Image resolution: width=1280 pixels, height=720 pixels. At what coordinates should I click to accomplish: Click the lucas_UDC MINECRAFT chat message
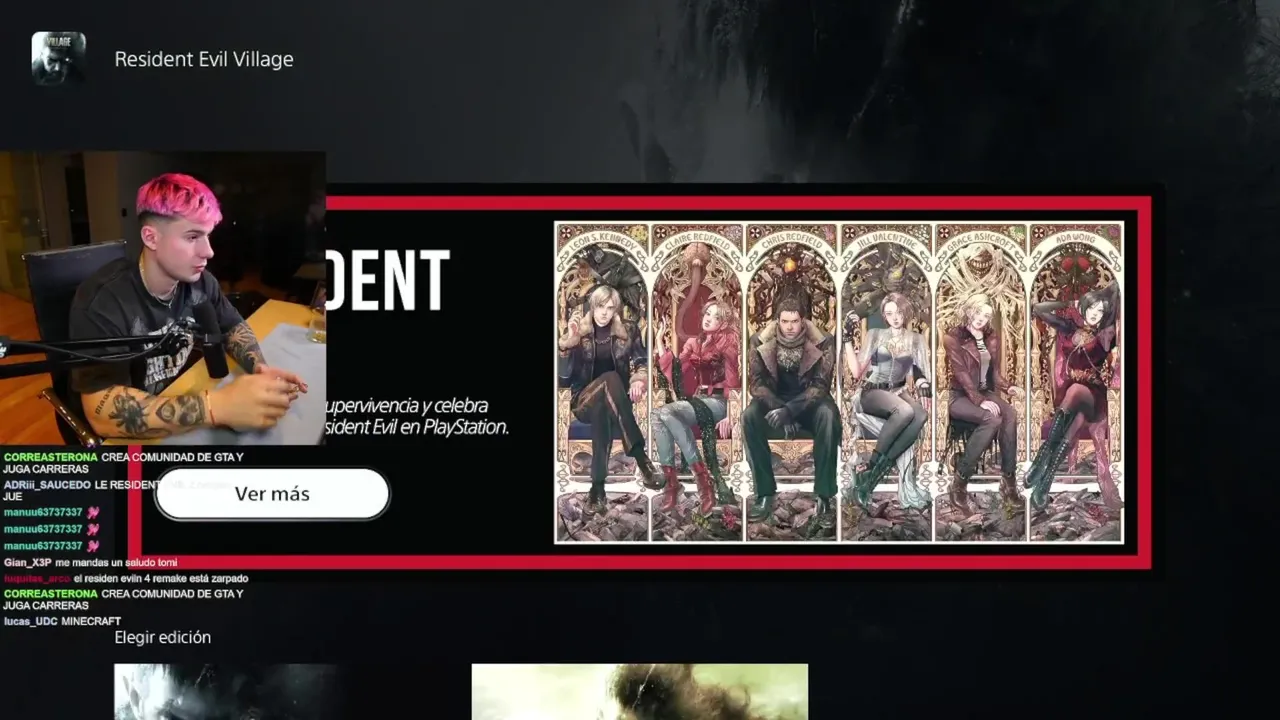62,622
